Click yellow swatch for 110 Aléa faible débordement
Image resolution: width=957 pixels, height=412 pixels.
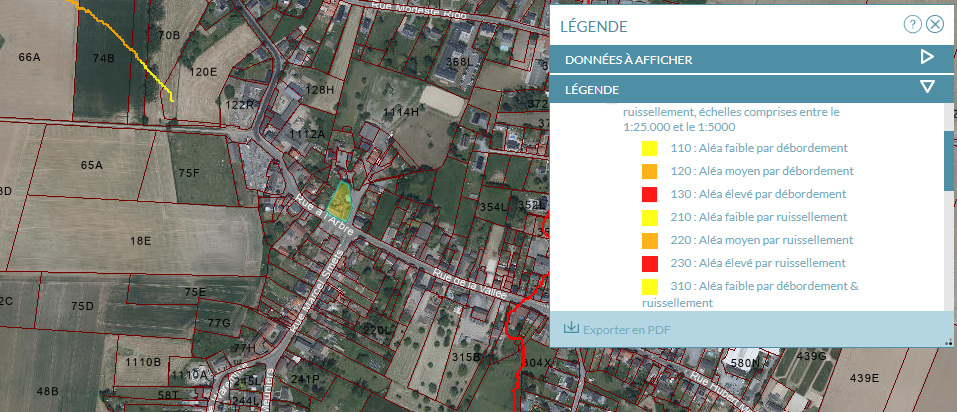[x=649, y=149]
